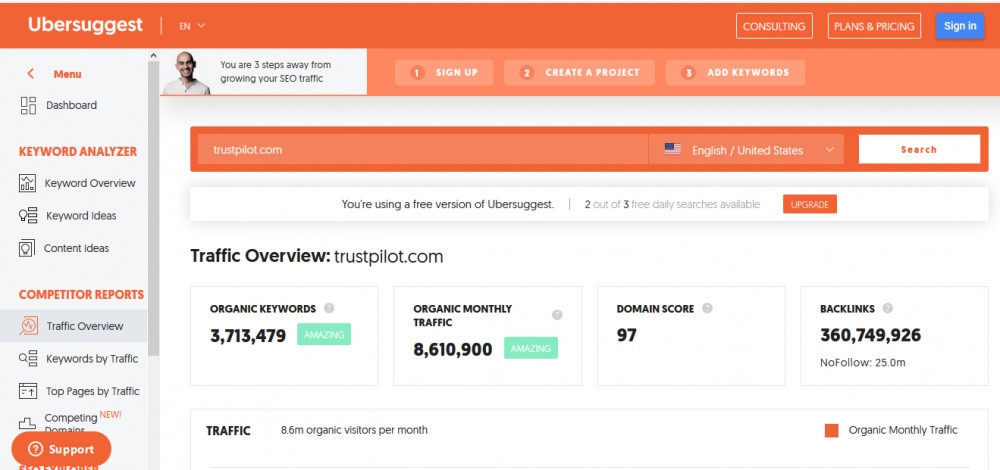This screenshot has height=470, width=1000.
Task: Click the Keywords by Traffic icon
Action: [x=28, y=358]
